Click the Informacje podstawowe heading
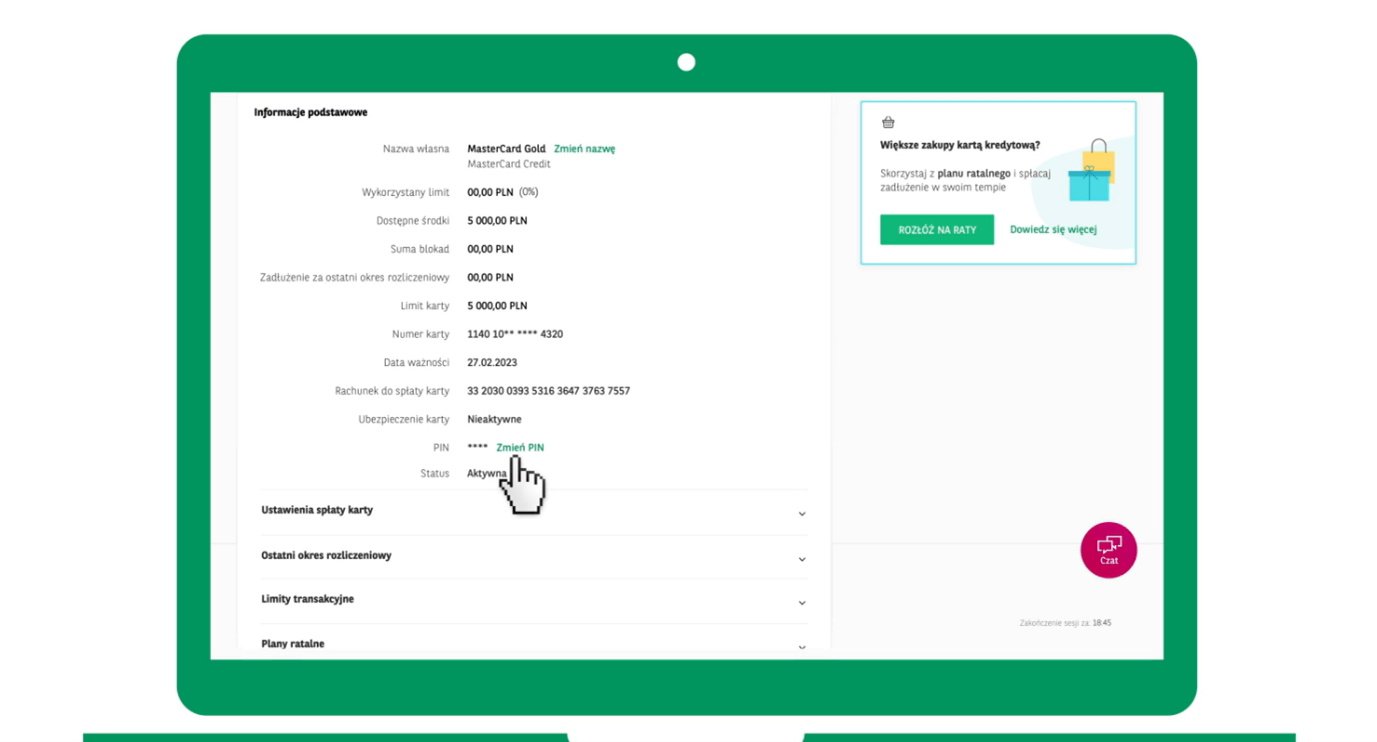This screenshot has width=1377, height=742. [310, 113]
